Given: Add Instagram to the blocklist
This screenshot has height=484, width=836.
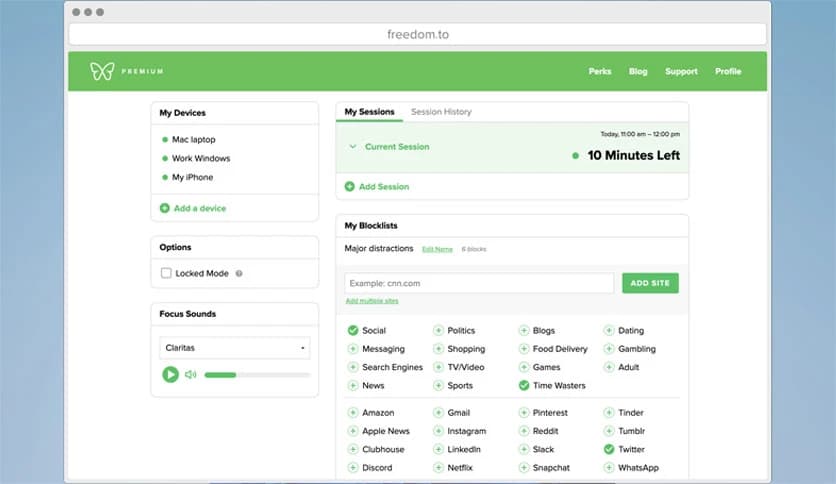Looking at the screenshot, I should point(438,431).
